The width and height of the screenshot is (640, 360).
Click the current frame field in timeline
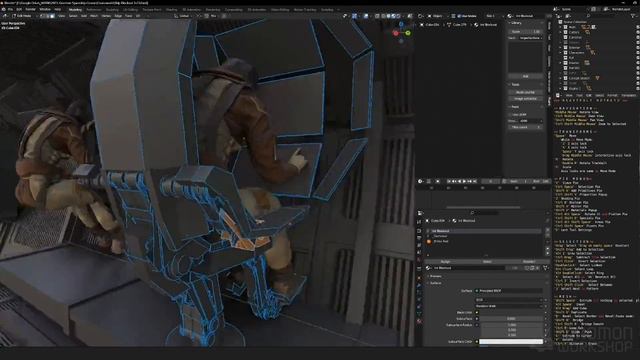[x=491, y=181]
